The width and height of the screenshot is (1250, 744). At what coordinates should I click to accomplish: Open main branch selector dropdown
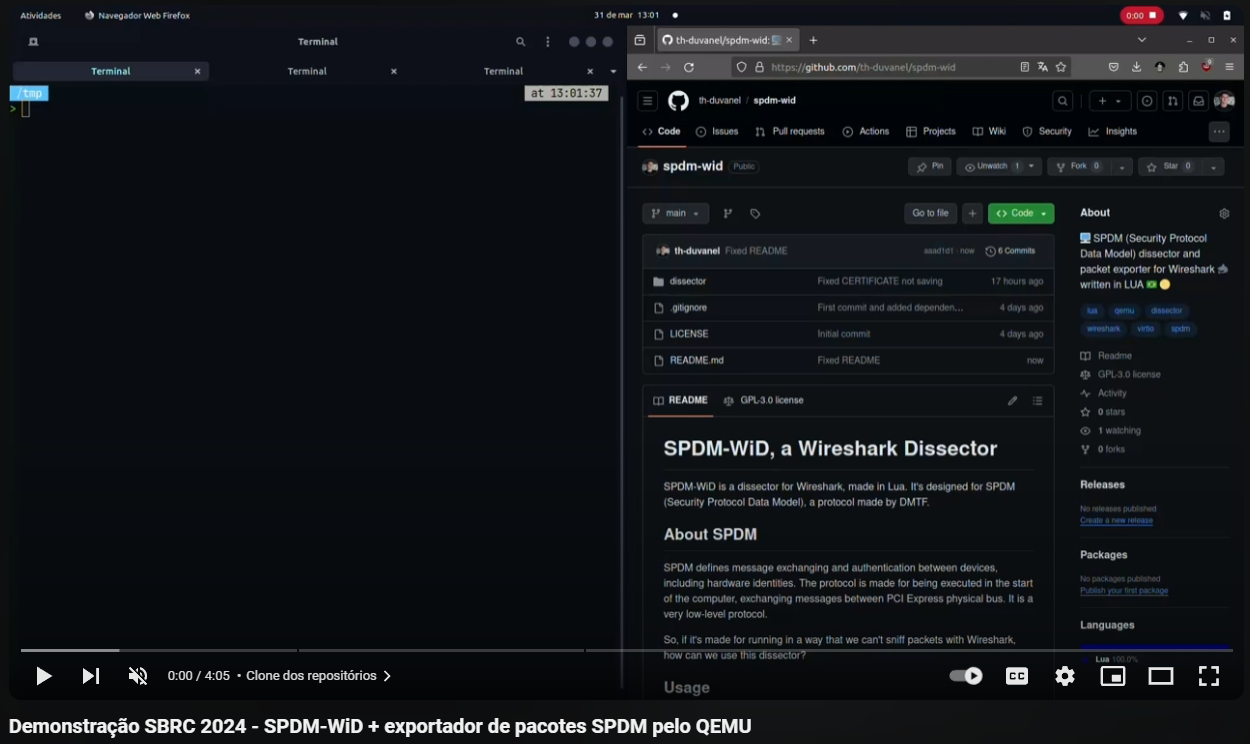676,213
